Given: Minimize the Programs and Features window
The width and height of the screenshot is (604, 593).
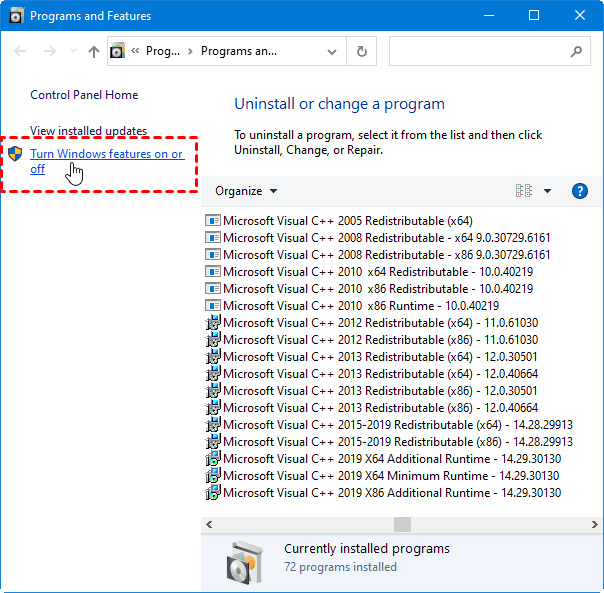Looking at the screenshot, I should point(489,15).
